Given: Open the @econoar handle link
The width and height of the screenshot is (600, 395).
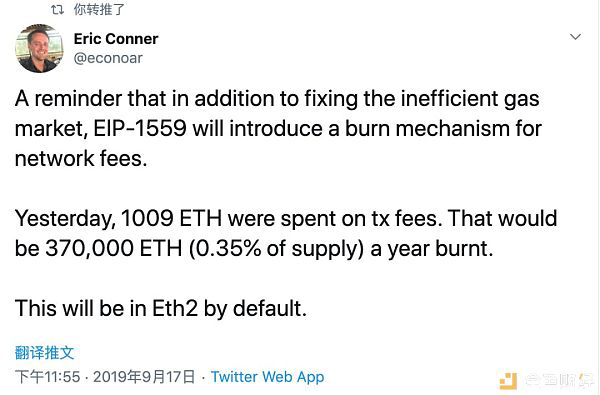Looking at the screenshot, I should pyautogui.click(x=108, y=58).
